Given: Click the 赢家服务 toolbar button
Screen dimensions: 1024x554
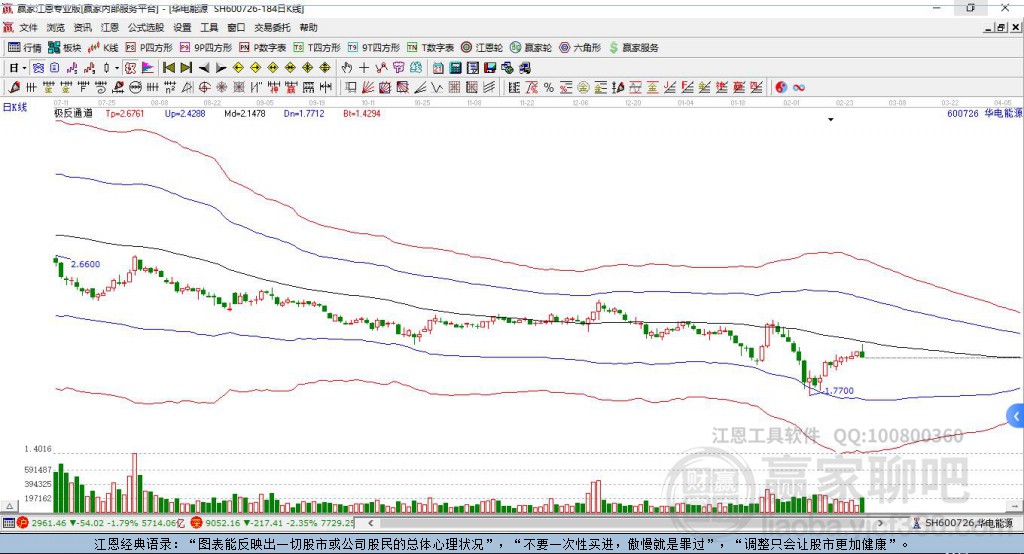Looking at the screenshot, I should (x=633, y=48).
